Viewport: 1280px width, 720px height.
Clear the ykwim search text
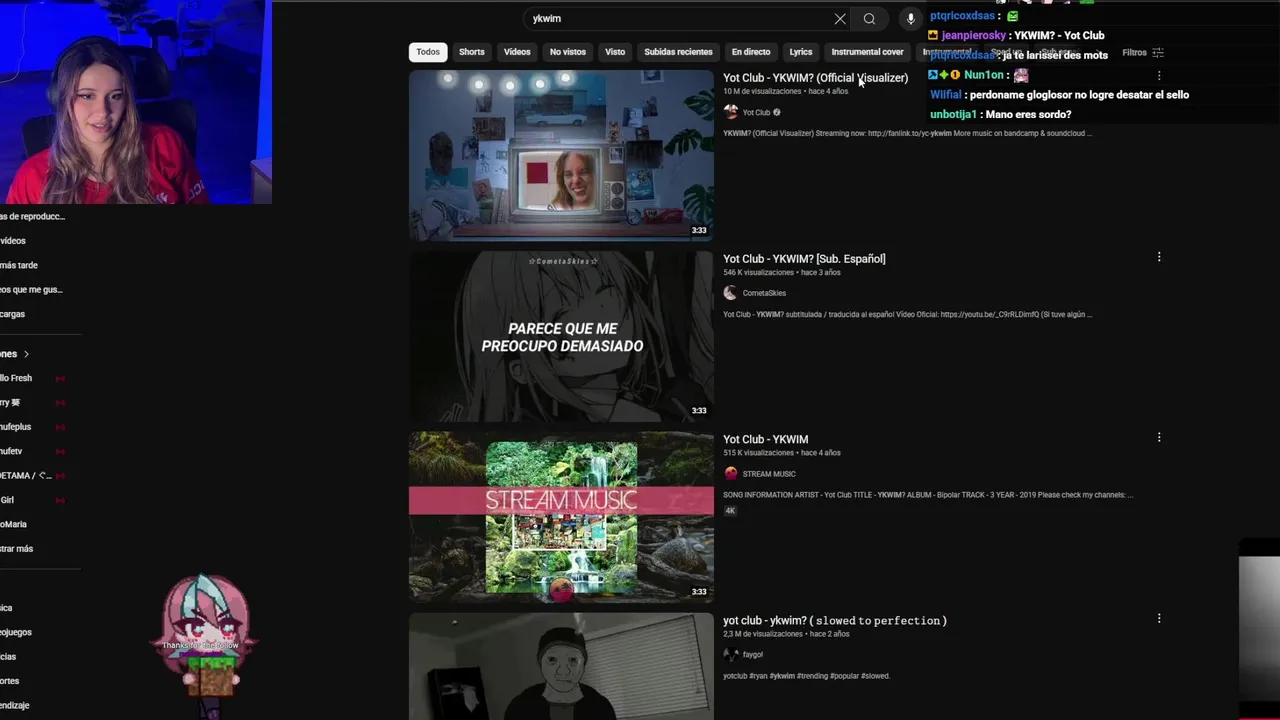(x=840, y=18)
